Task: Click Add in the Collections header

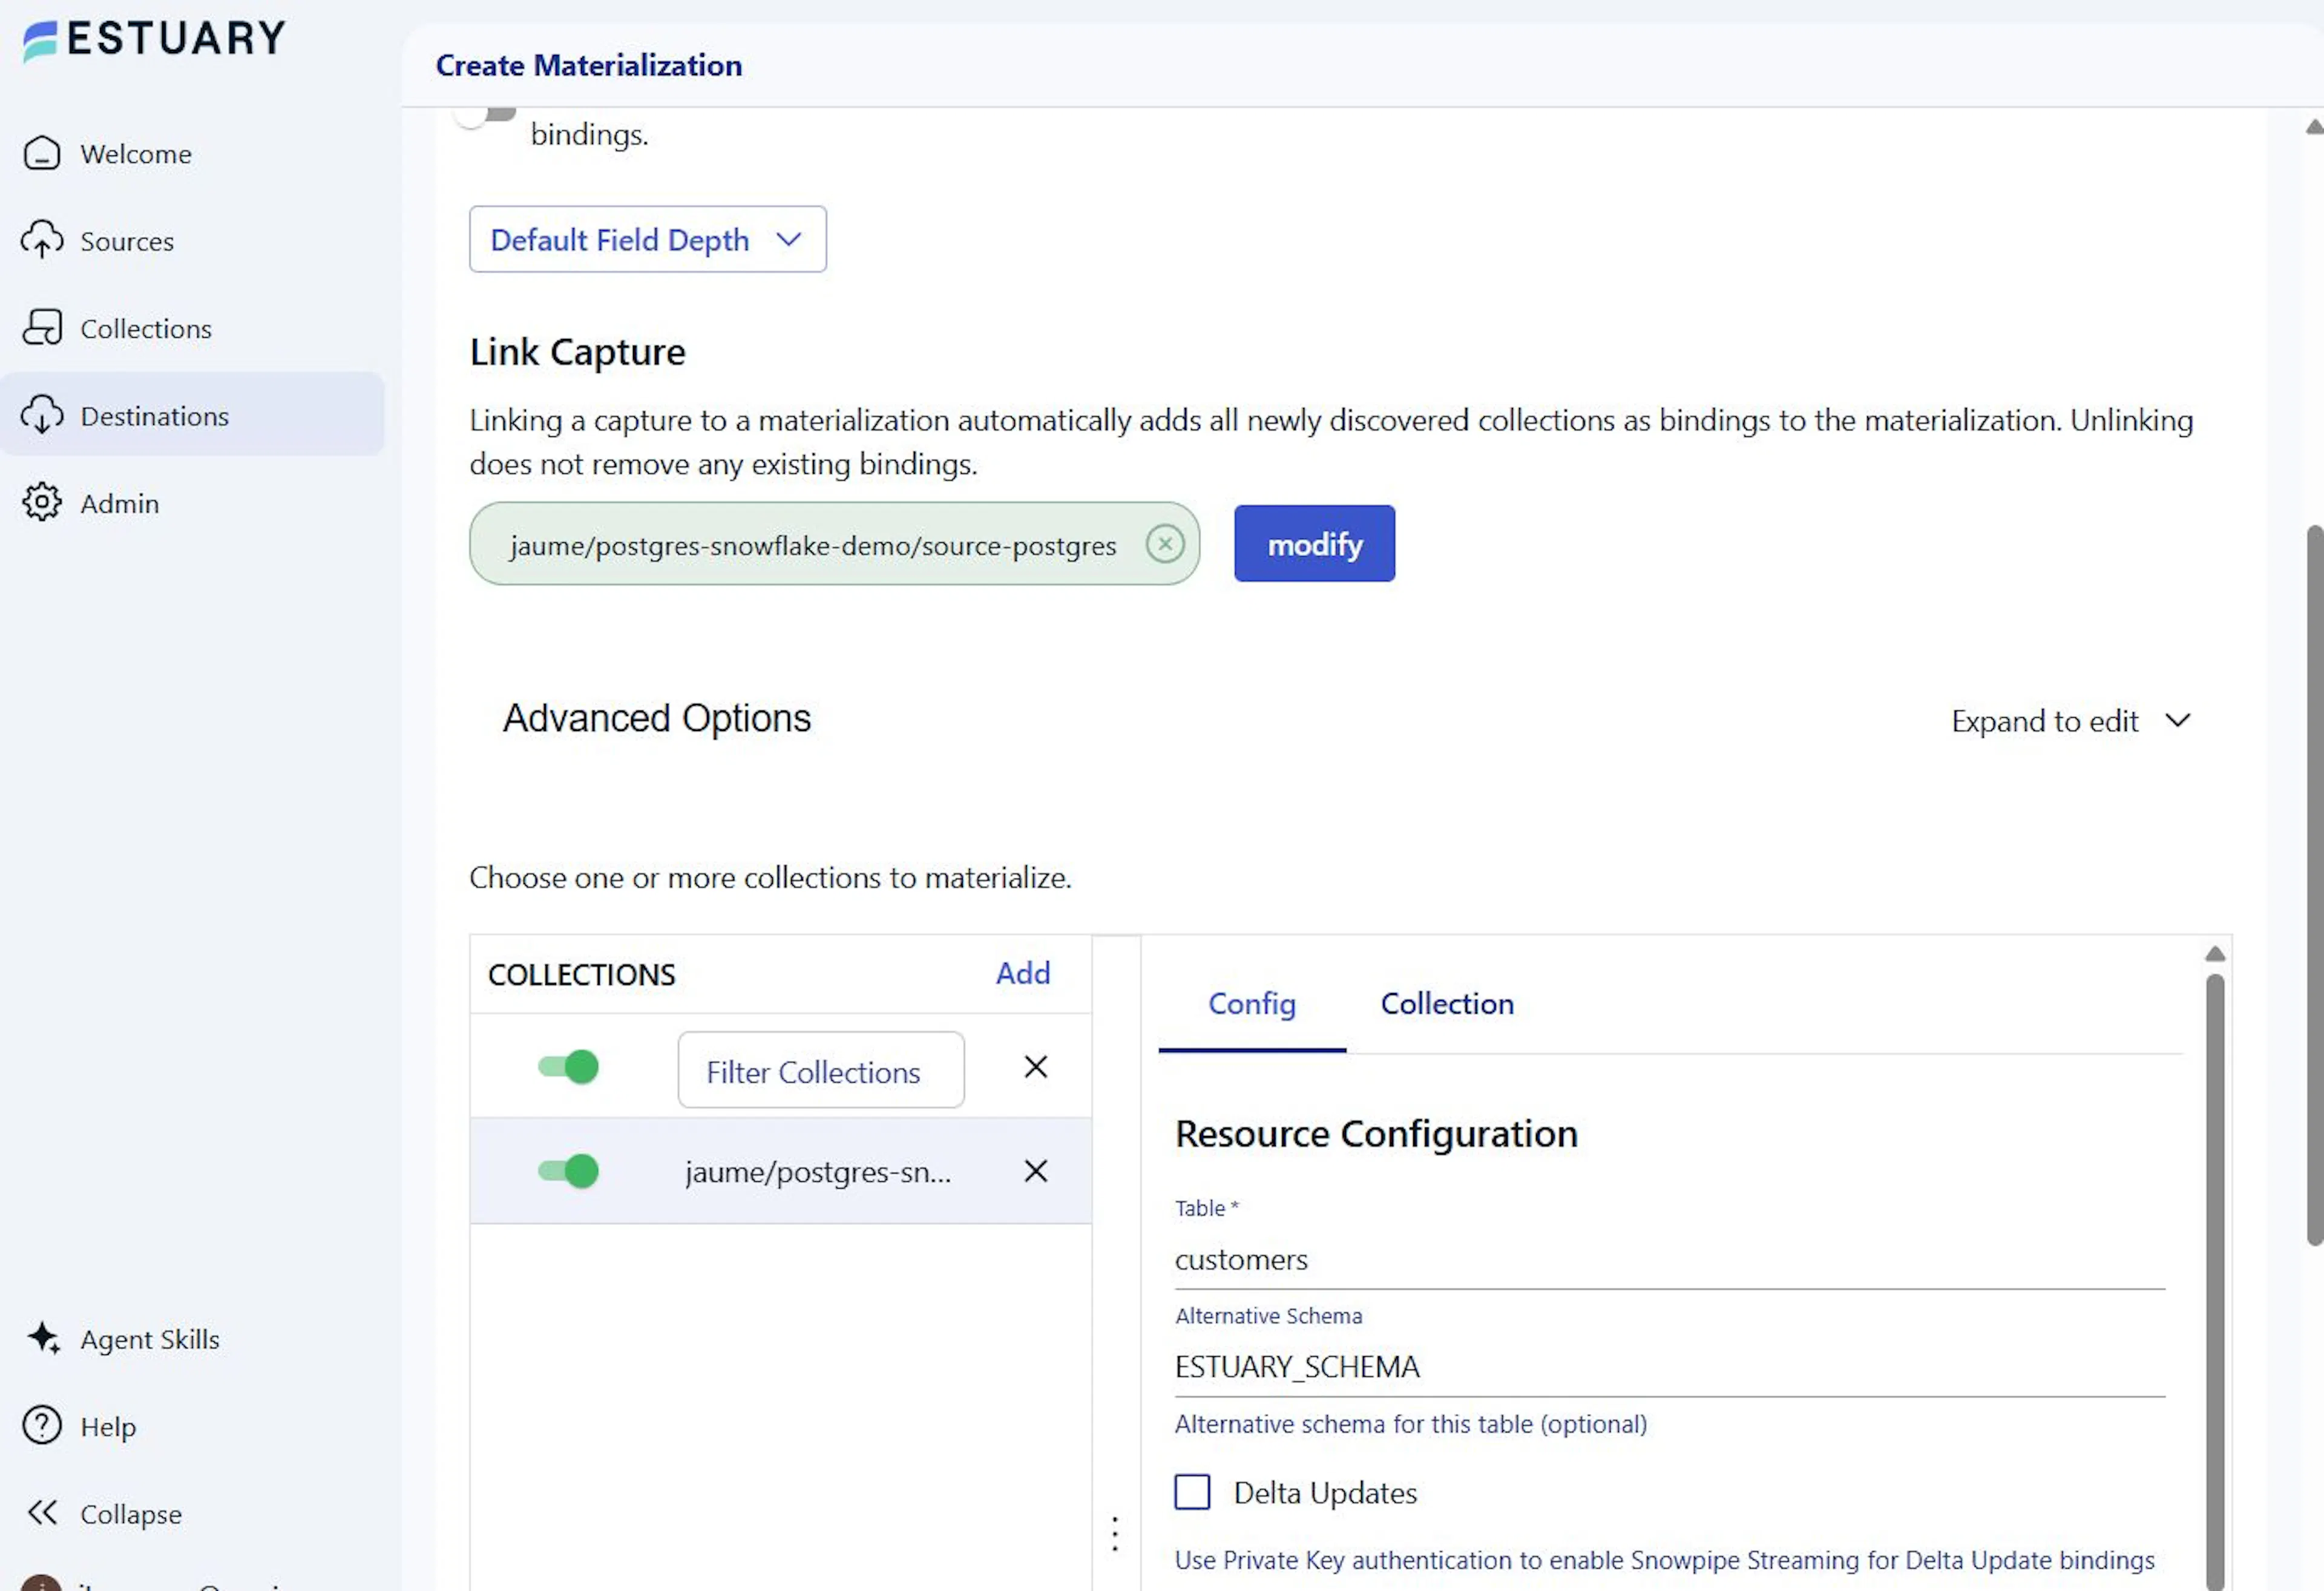Action: [x=1023, y=973]
